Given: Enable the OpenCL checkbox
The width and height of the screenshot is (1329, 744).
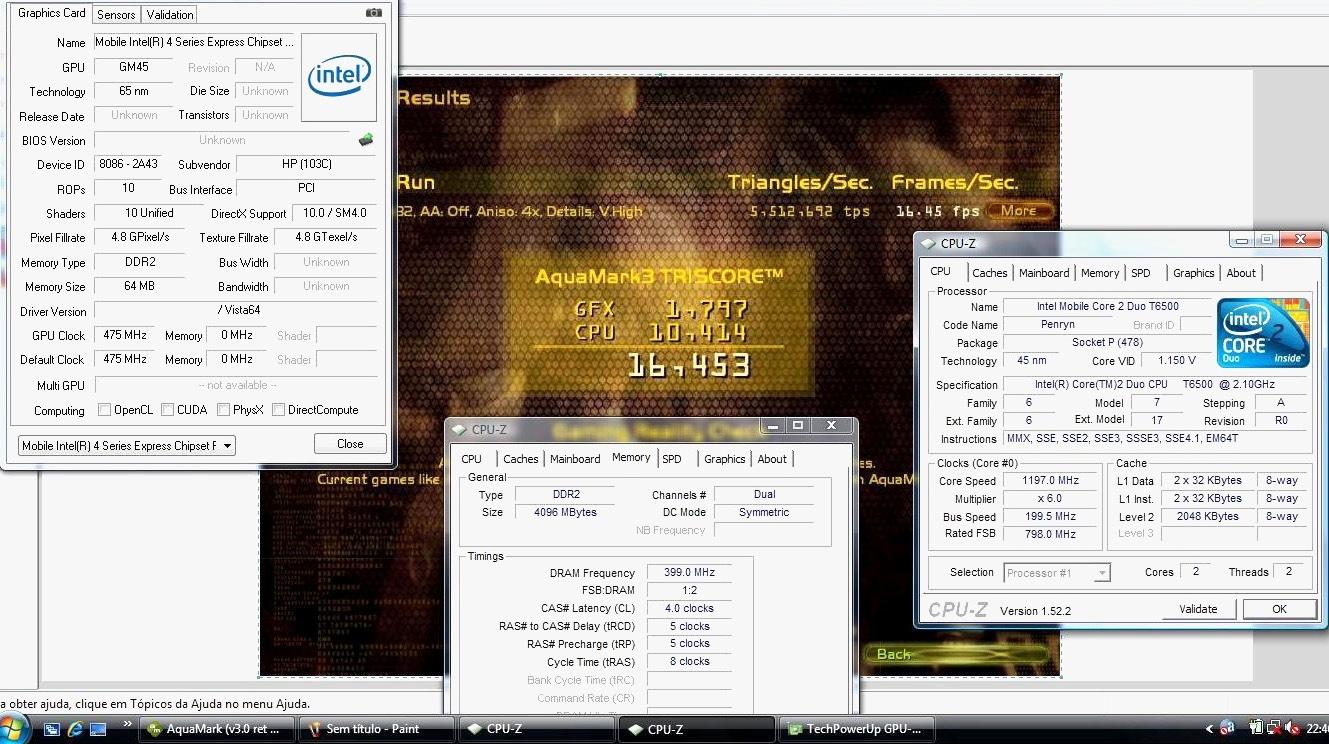Looking at the screenshot, I should pyautogui.click(x=104, y=410).
